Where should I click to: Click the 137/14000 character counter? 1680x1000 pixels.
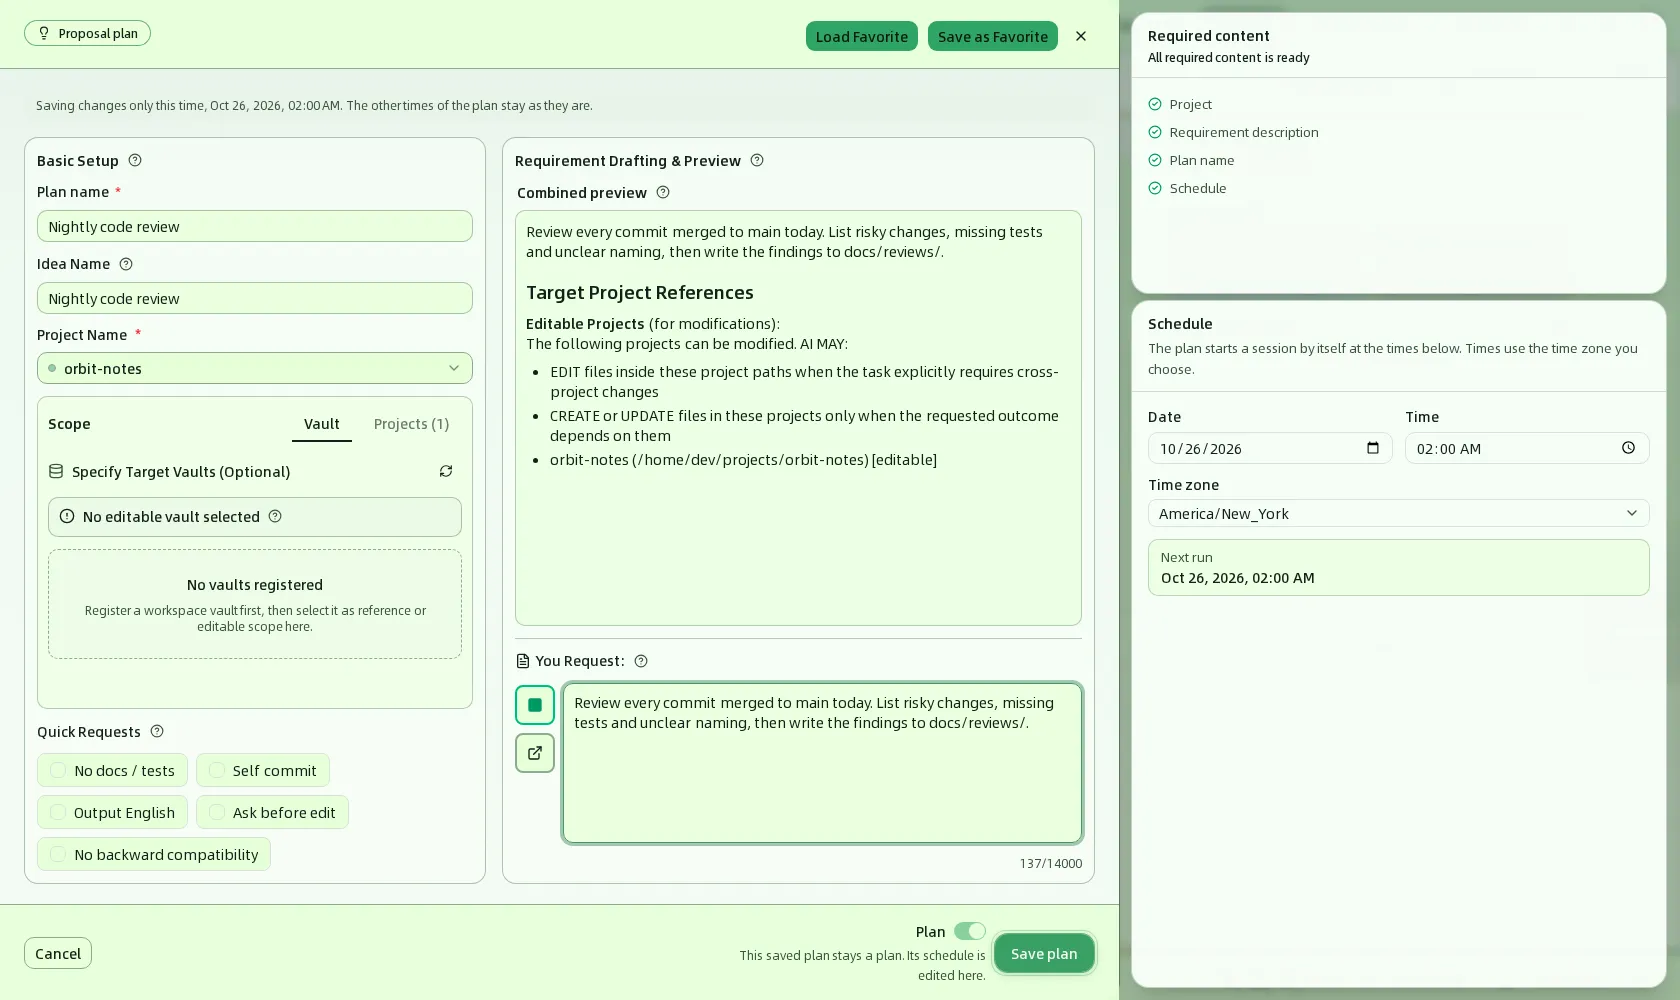(x=1051, y=863)
